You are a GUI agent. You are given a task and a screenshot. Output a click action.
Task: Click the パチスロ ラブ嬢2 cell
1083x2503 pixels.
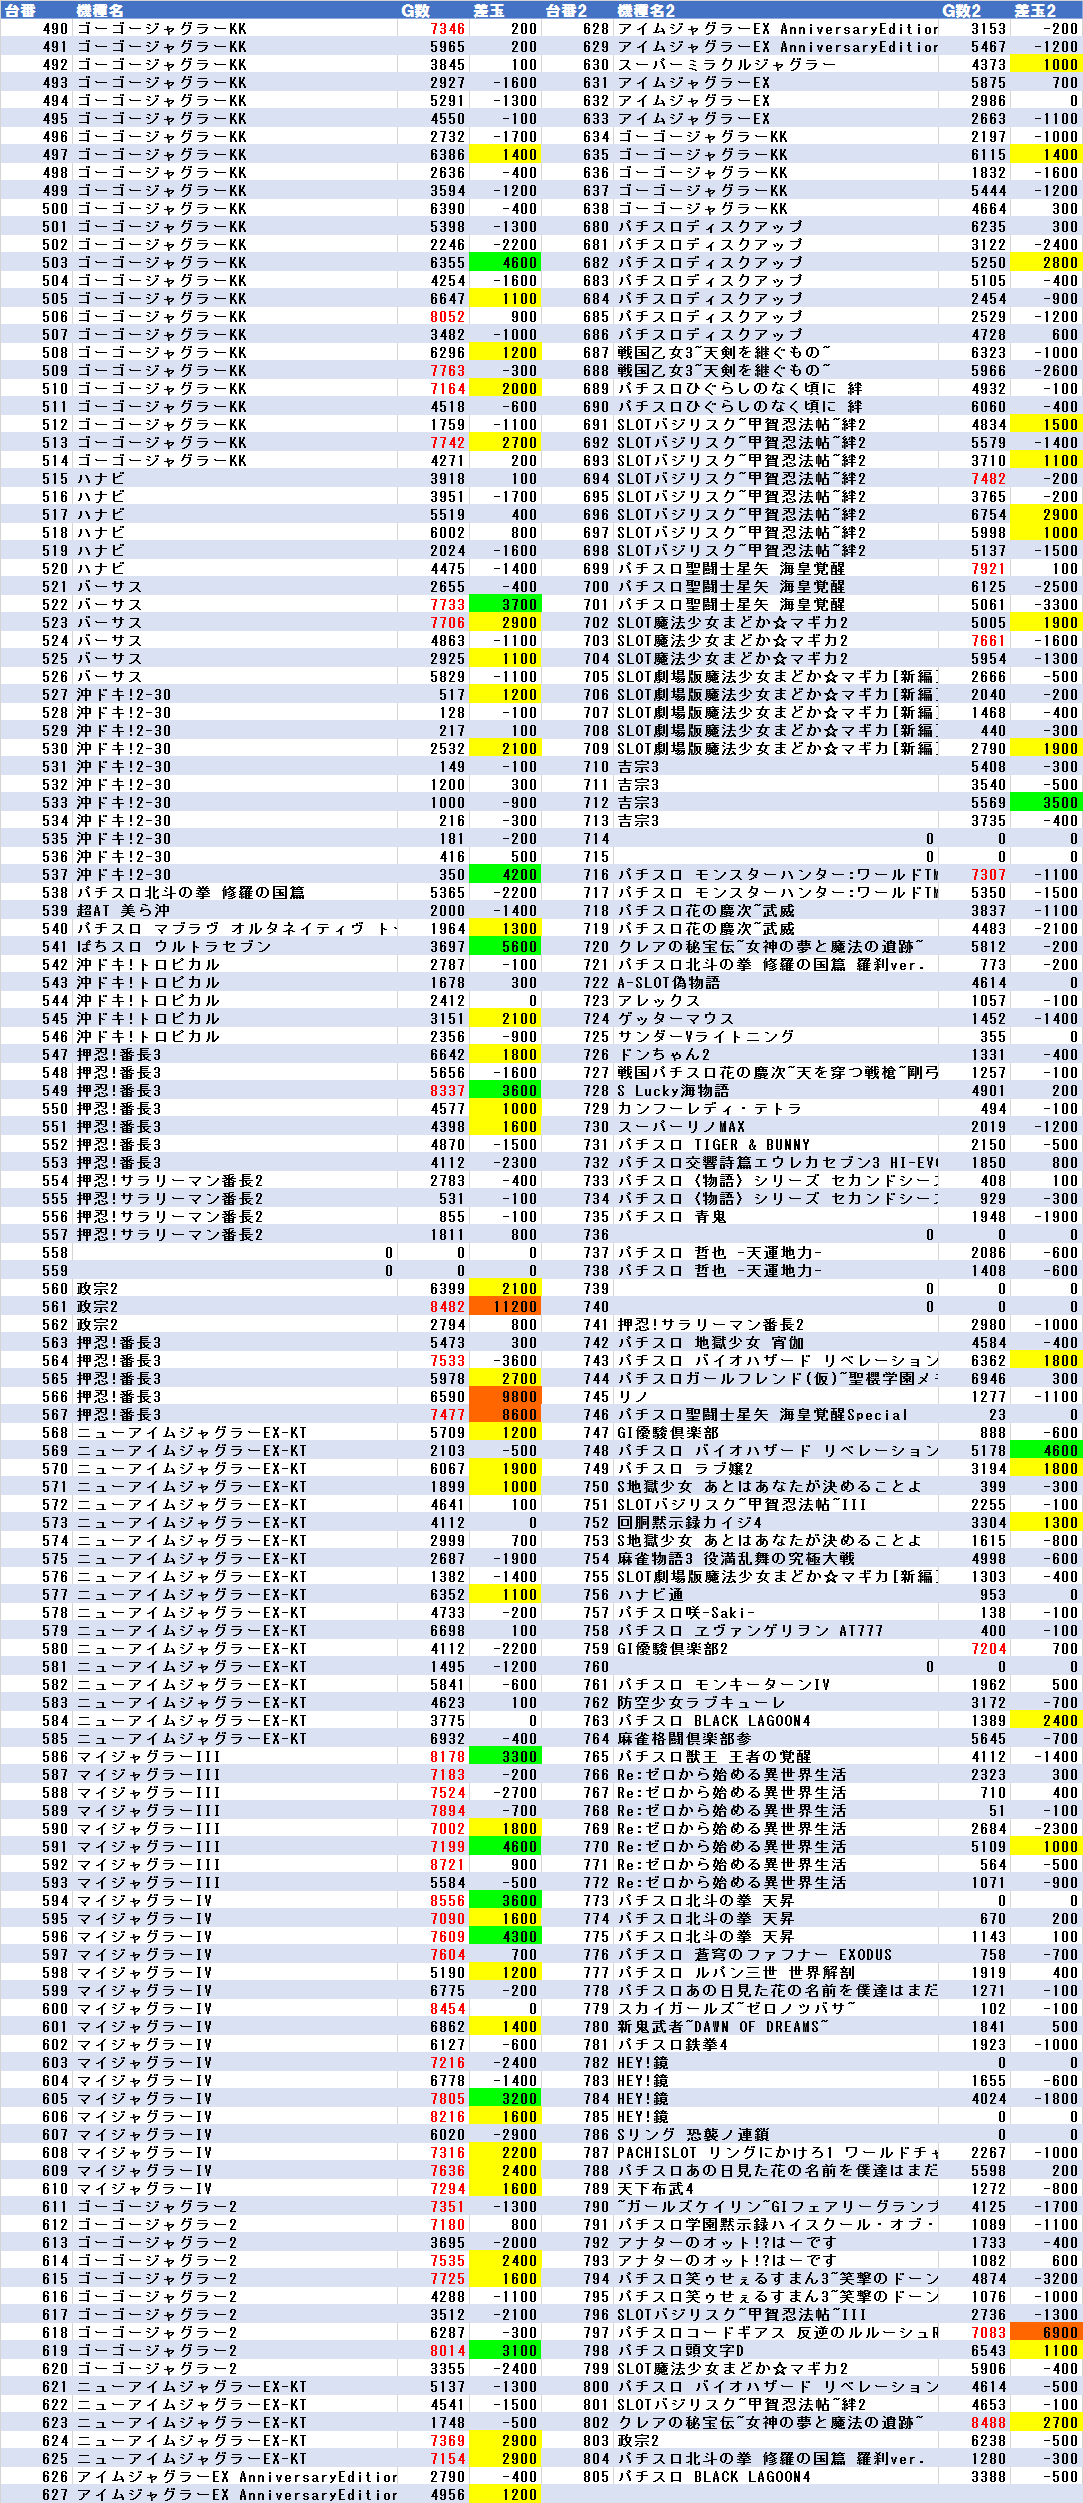[x=775, y=1468]
